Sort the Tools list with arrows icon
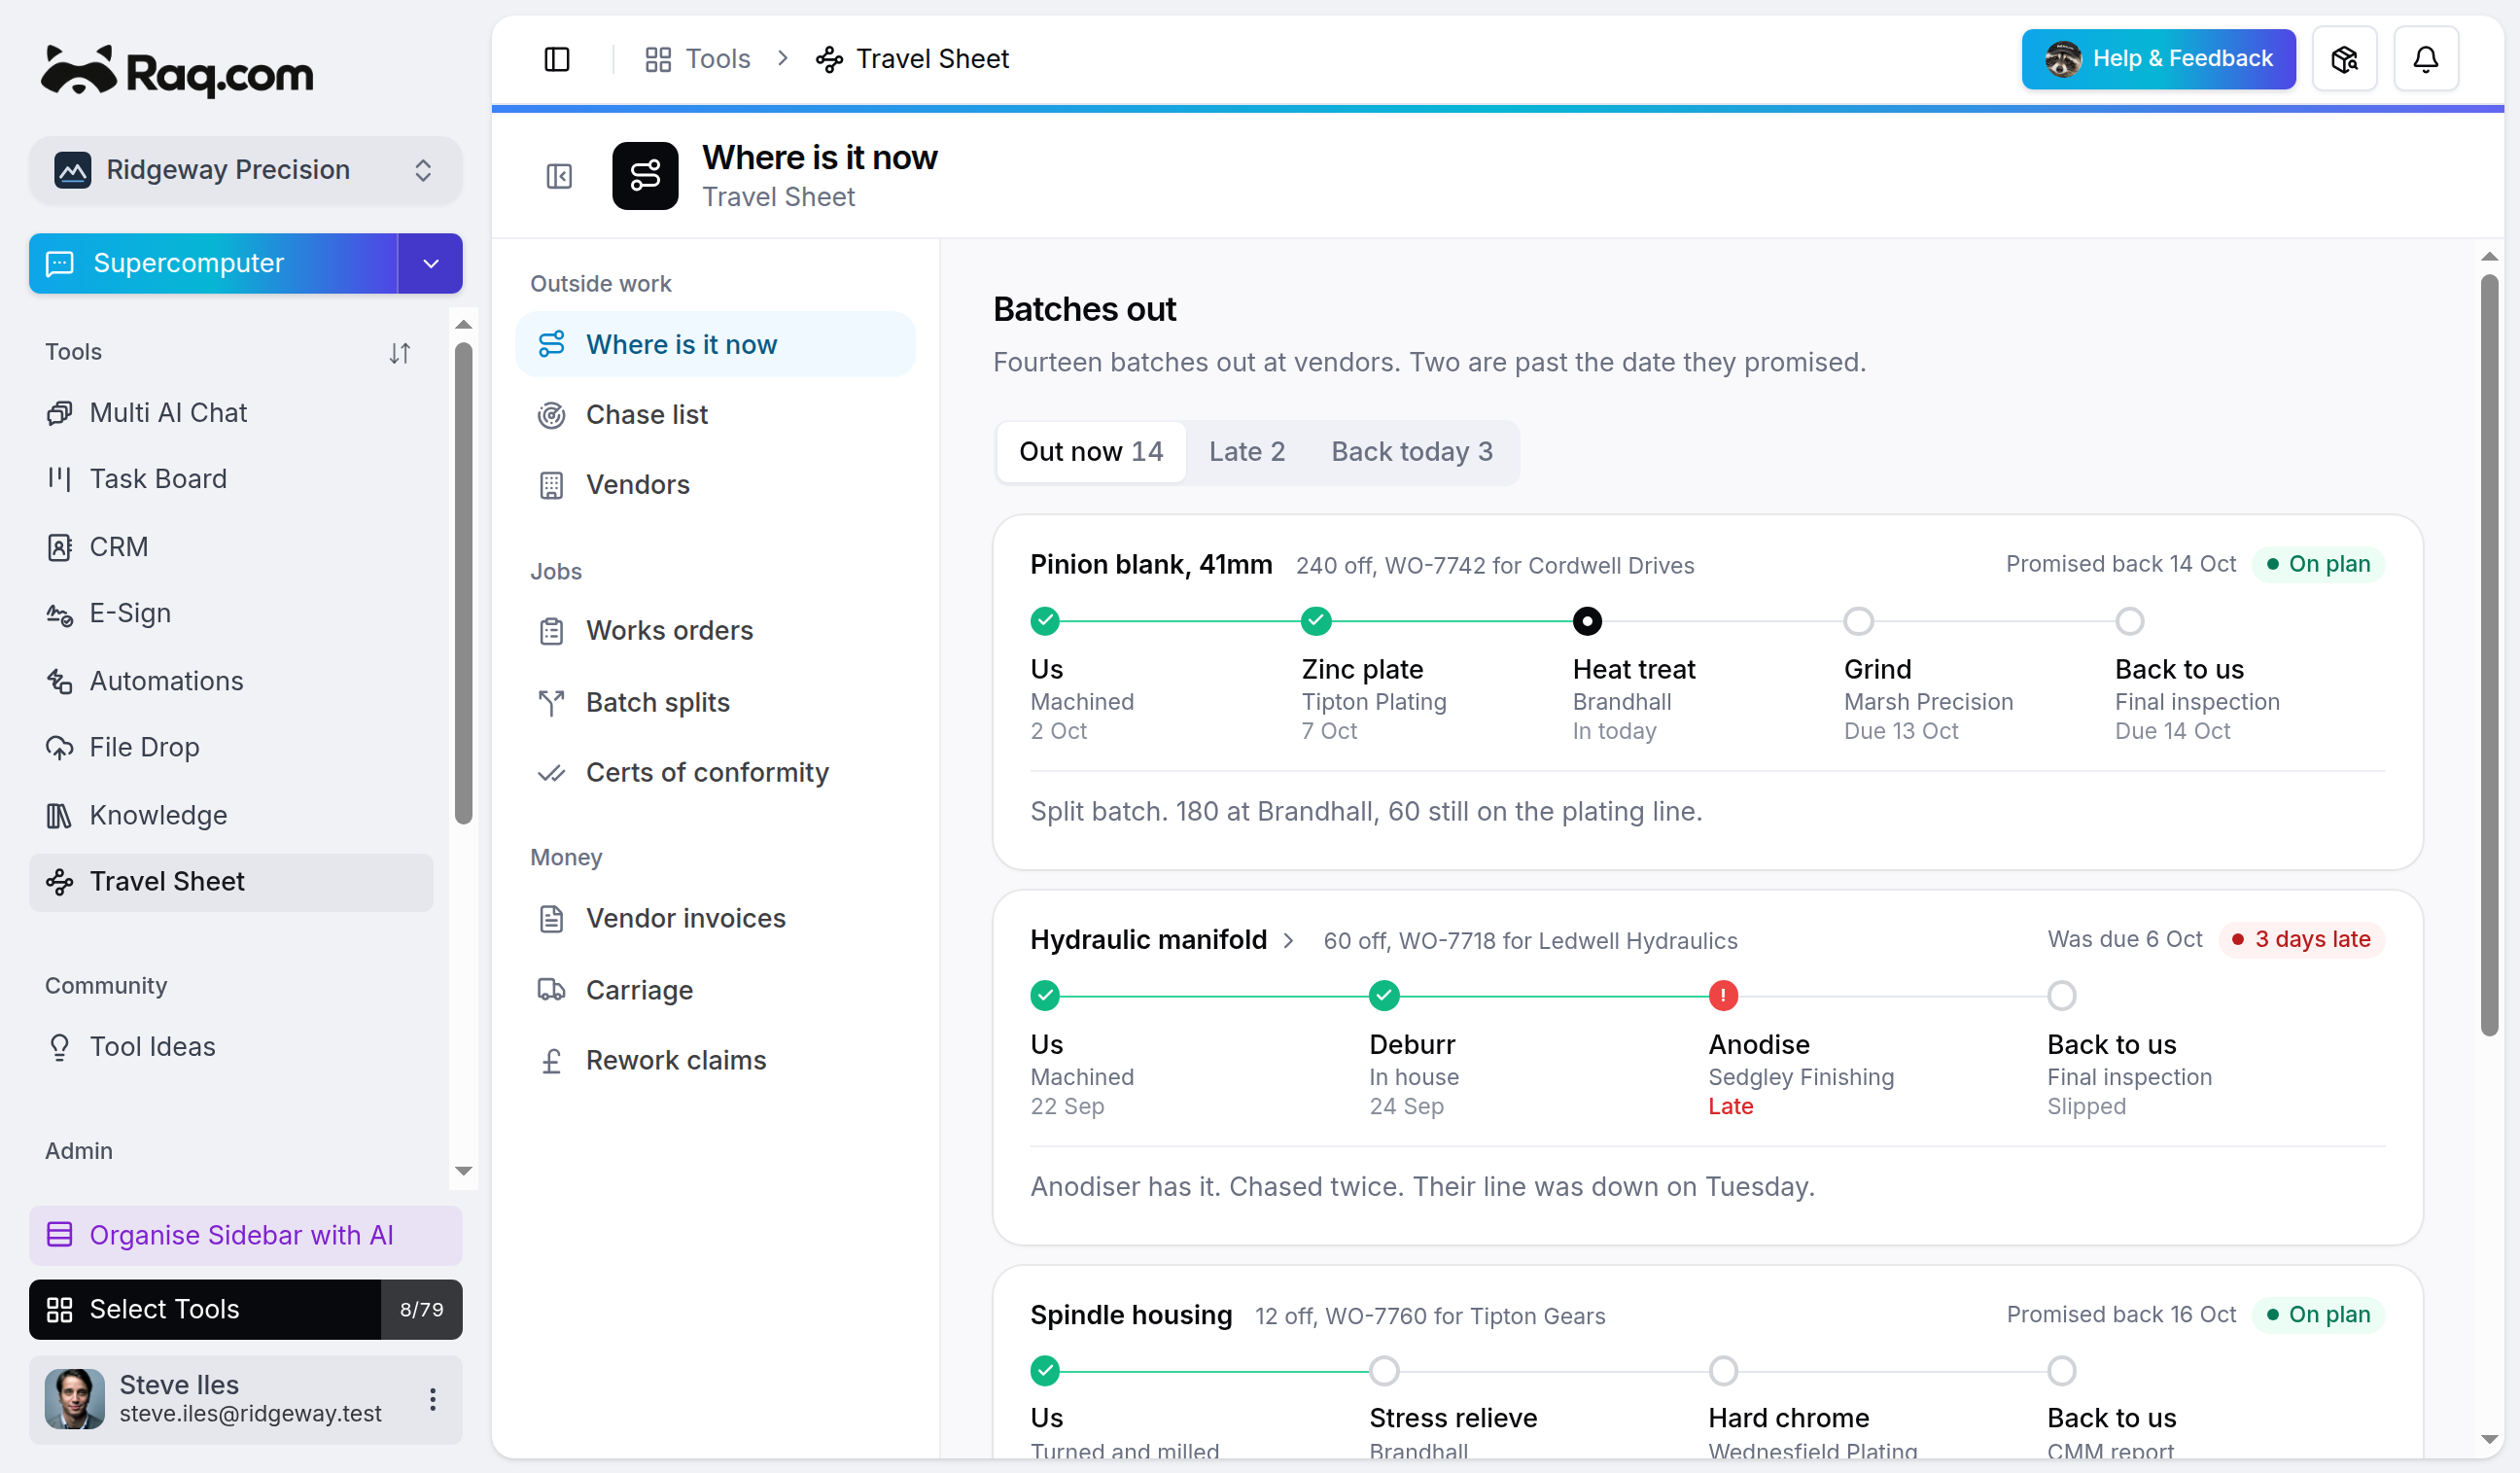The width and height of the screenshot is (2520, 1473). click(400, 352)
